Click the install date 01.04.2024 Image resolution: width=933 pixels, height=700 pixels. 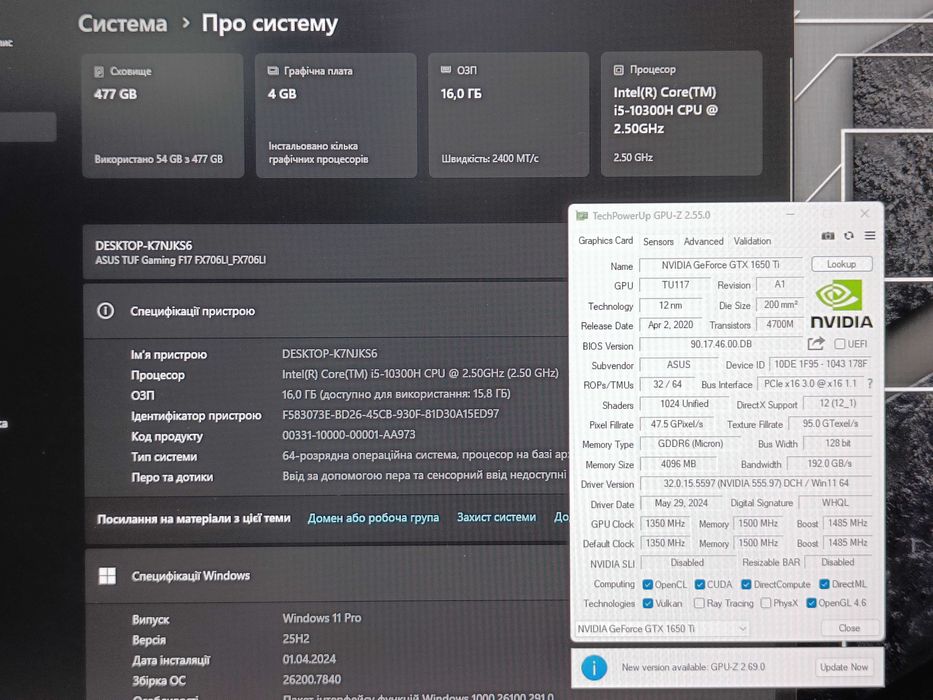[309, 659]
